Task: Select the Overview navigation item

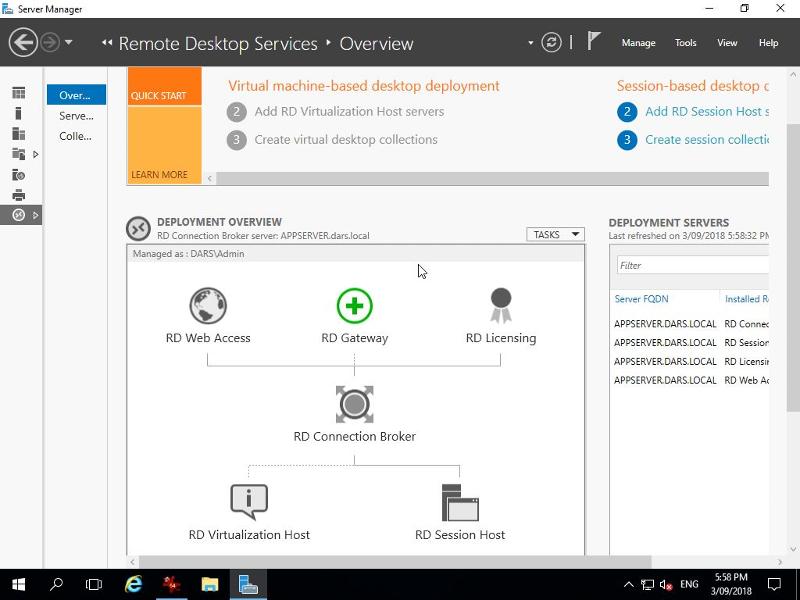Action: pyautogui.click(x=76, y=95)
